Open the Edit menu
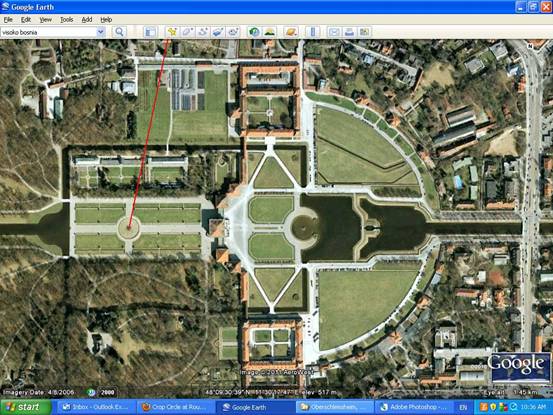Image resolution: width=553 pixels, height=415 pixels. tap(26, 20)
